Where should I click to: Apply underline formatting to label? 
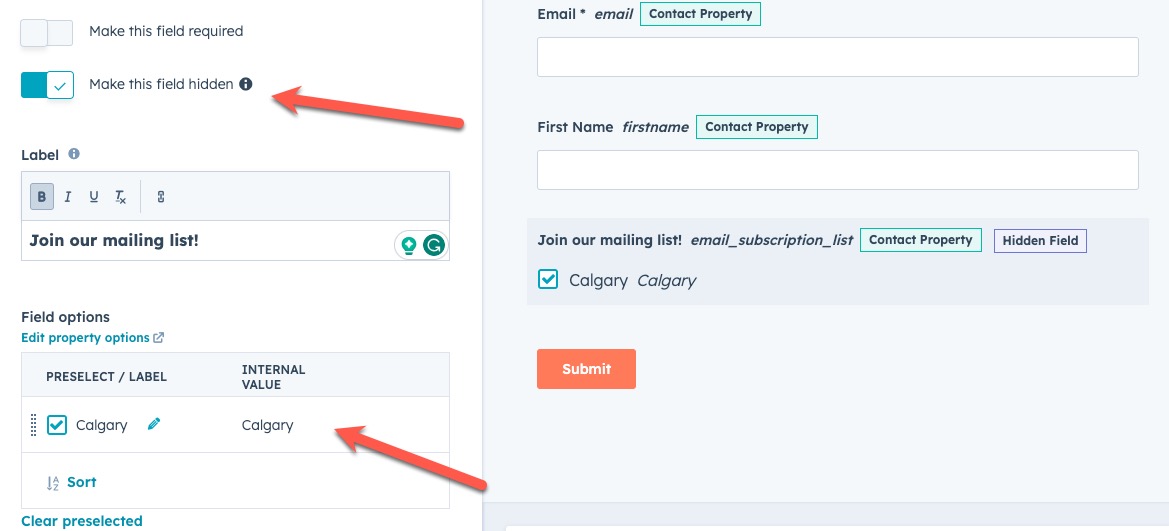pos(94,197)
